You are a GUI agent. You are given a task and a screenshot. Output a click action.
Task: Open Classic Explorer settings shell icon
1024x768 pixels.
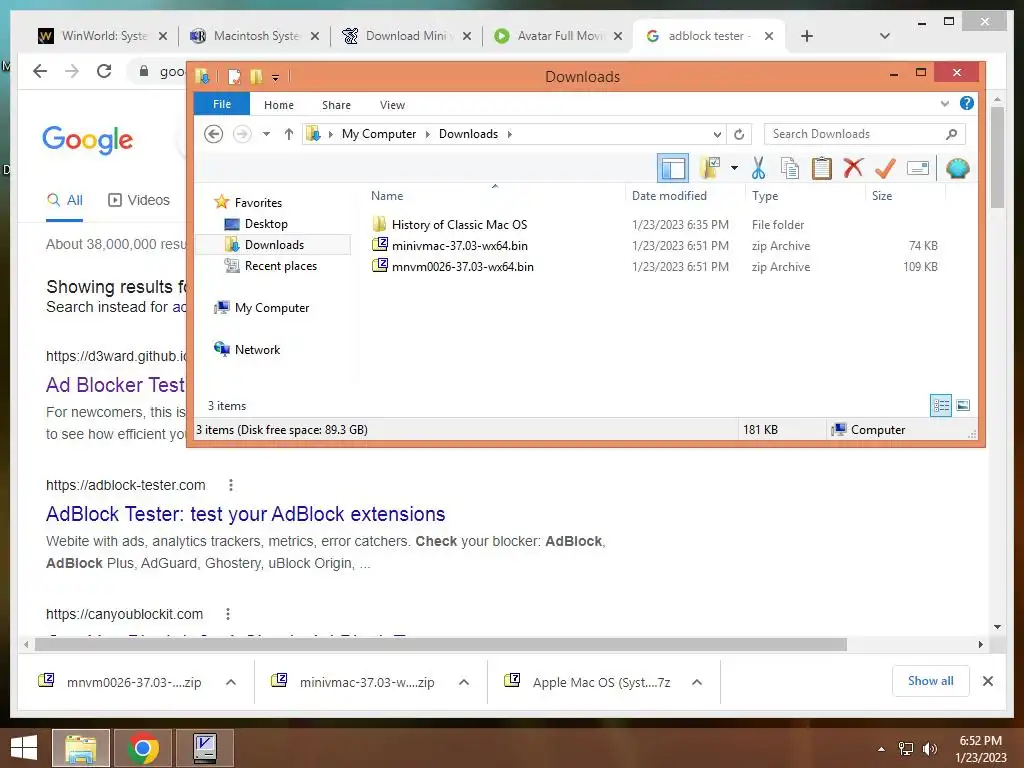(x=957, y=168)
